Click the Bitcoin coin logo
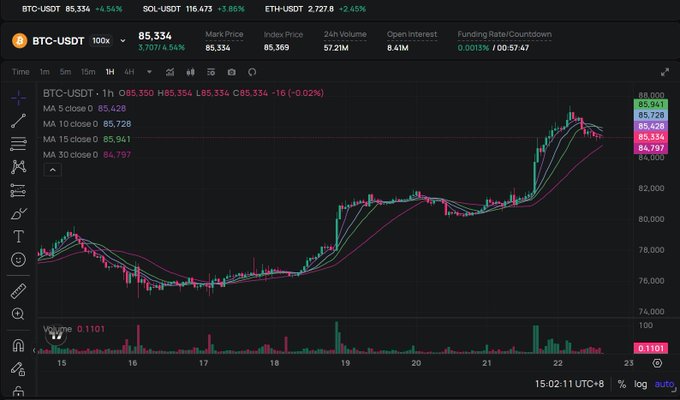This screenshot has width=680, height=400. (19, 41)
